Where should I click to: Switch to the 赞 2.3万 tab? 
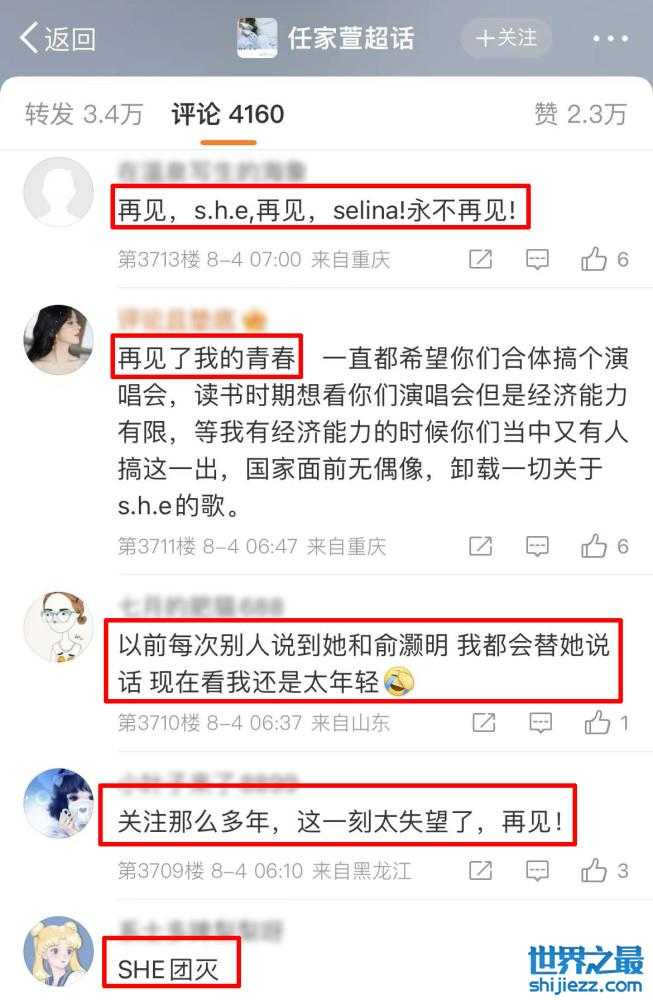coord(580,114)
